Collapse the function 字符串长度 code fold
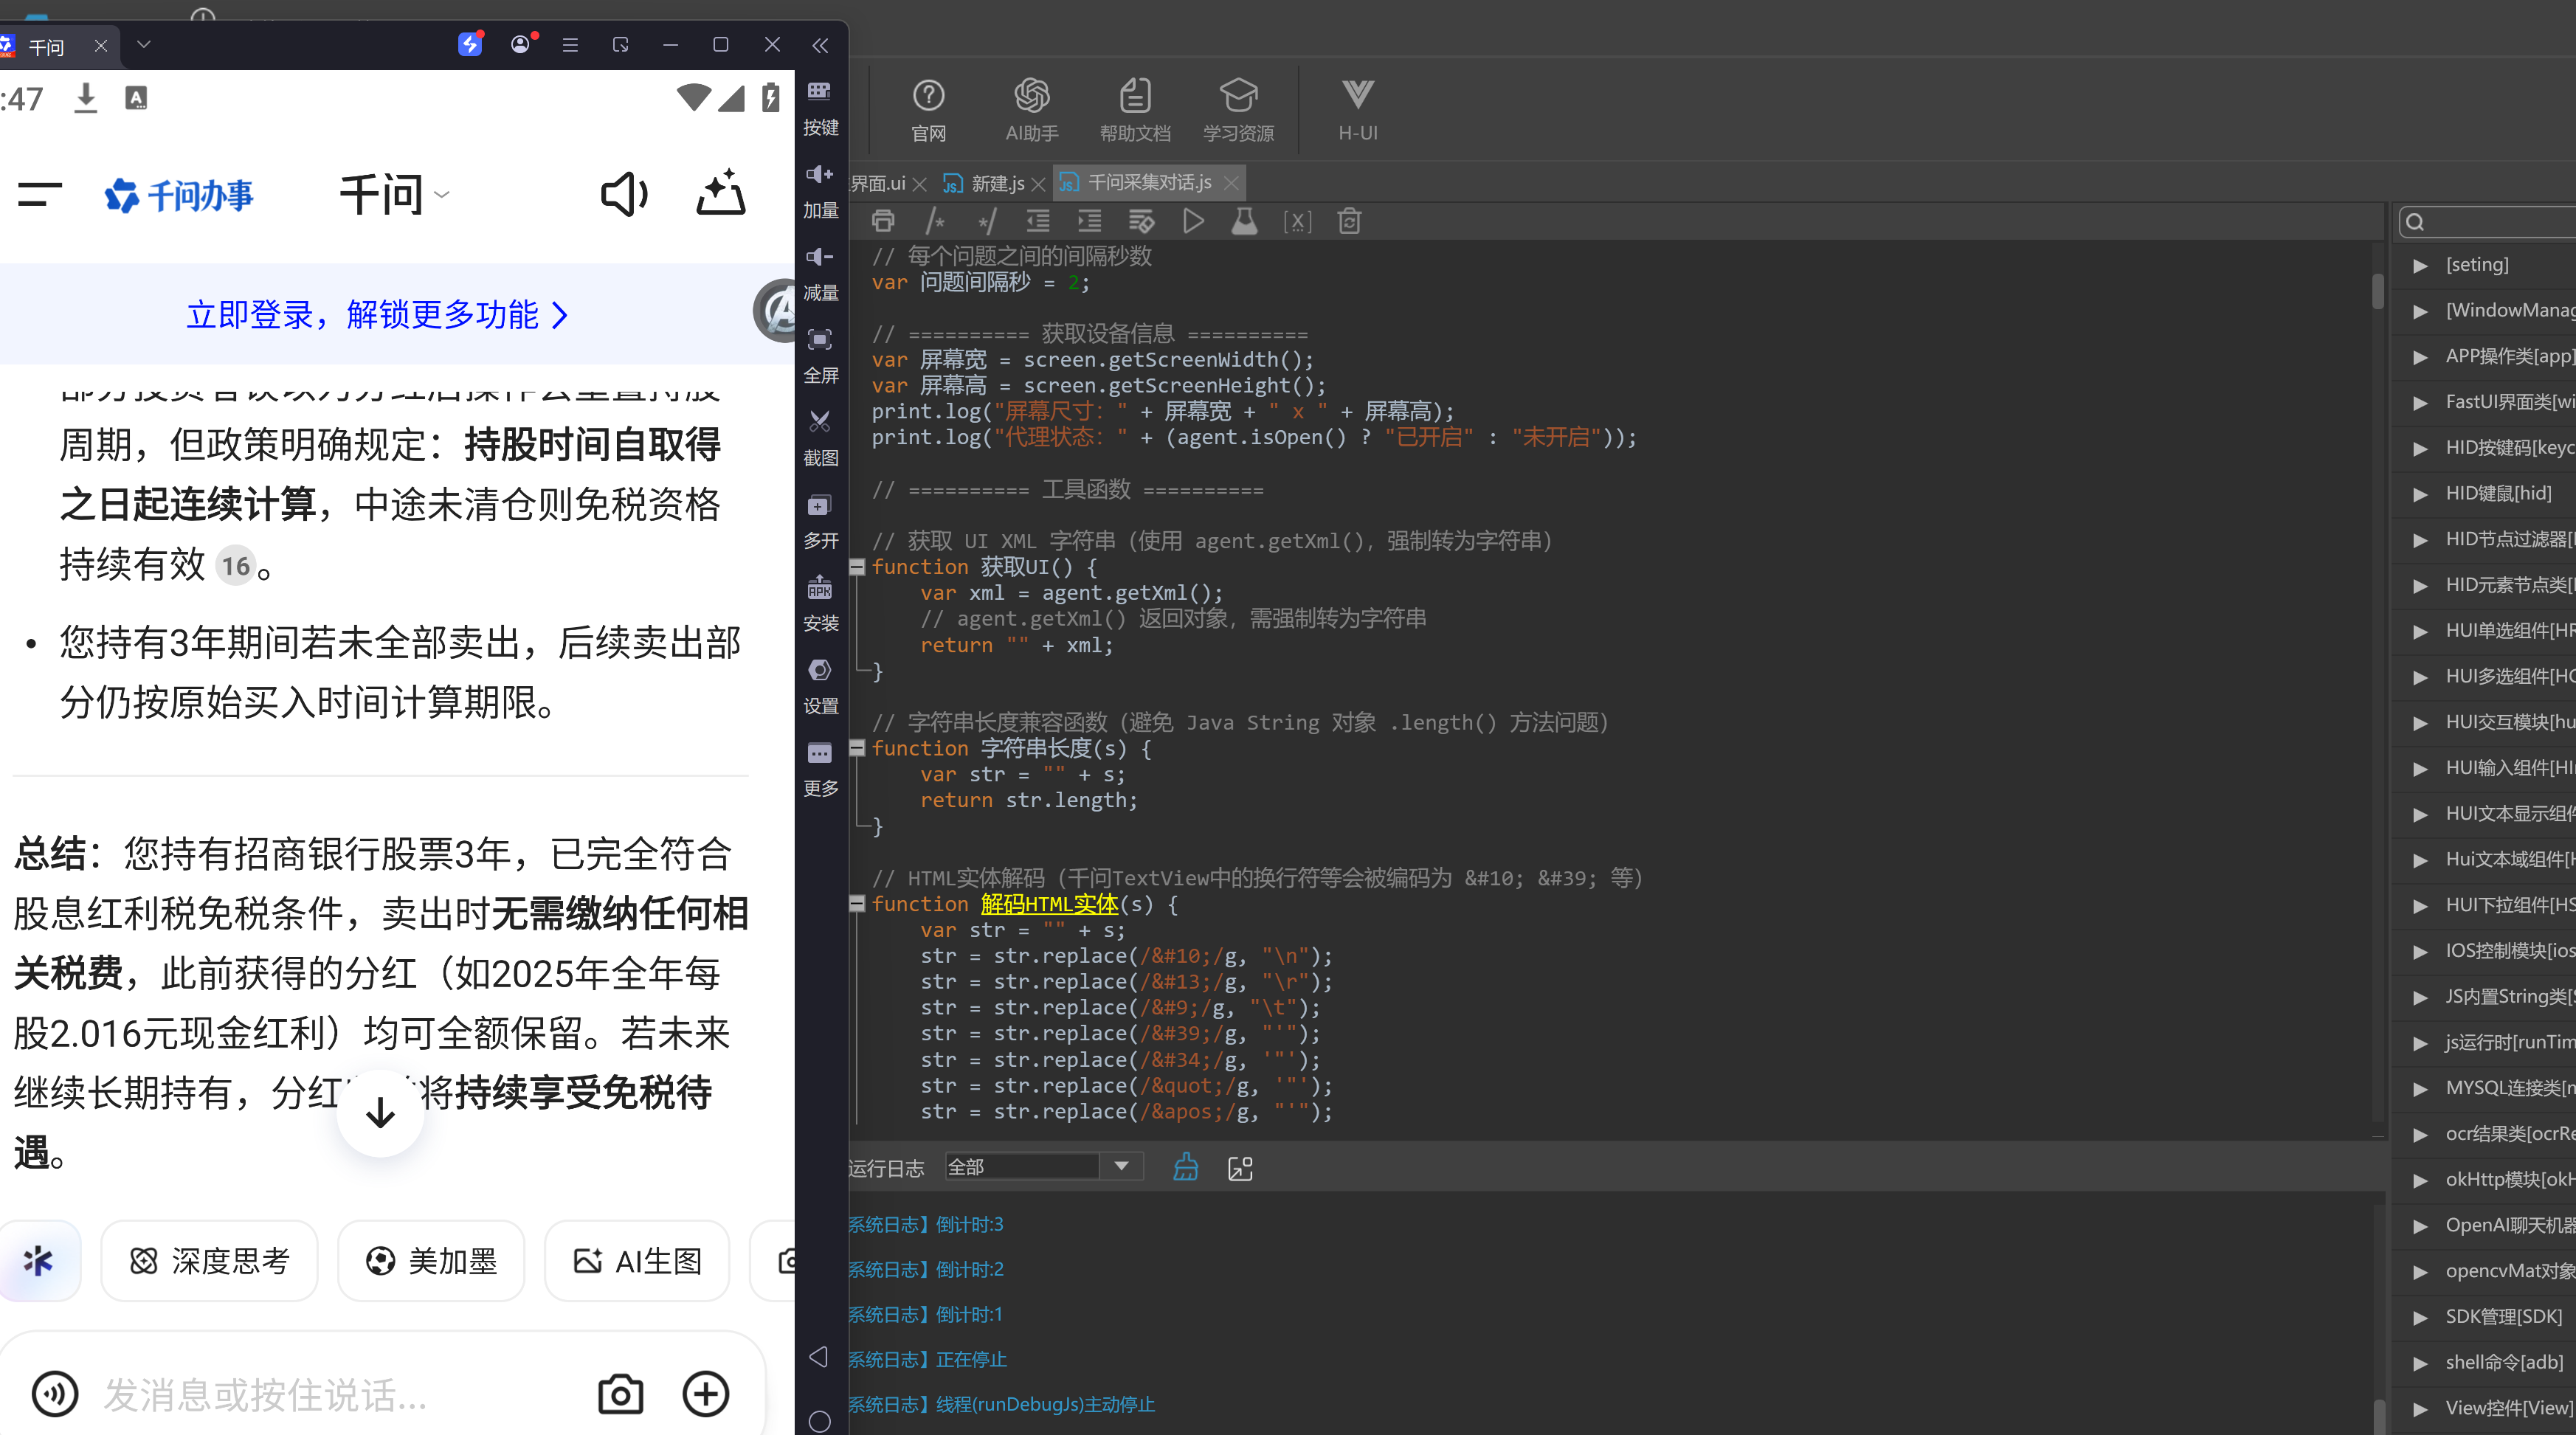Viewport: 2576px width, 1435px height. click(x=857, y=748)
